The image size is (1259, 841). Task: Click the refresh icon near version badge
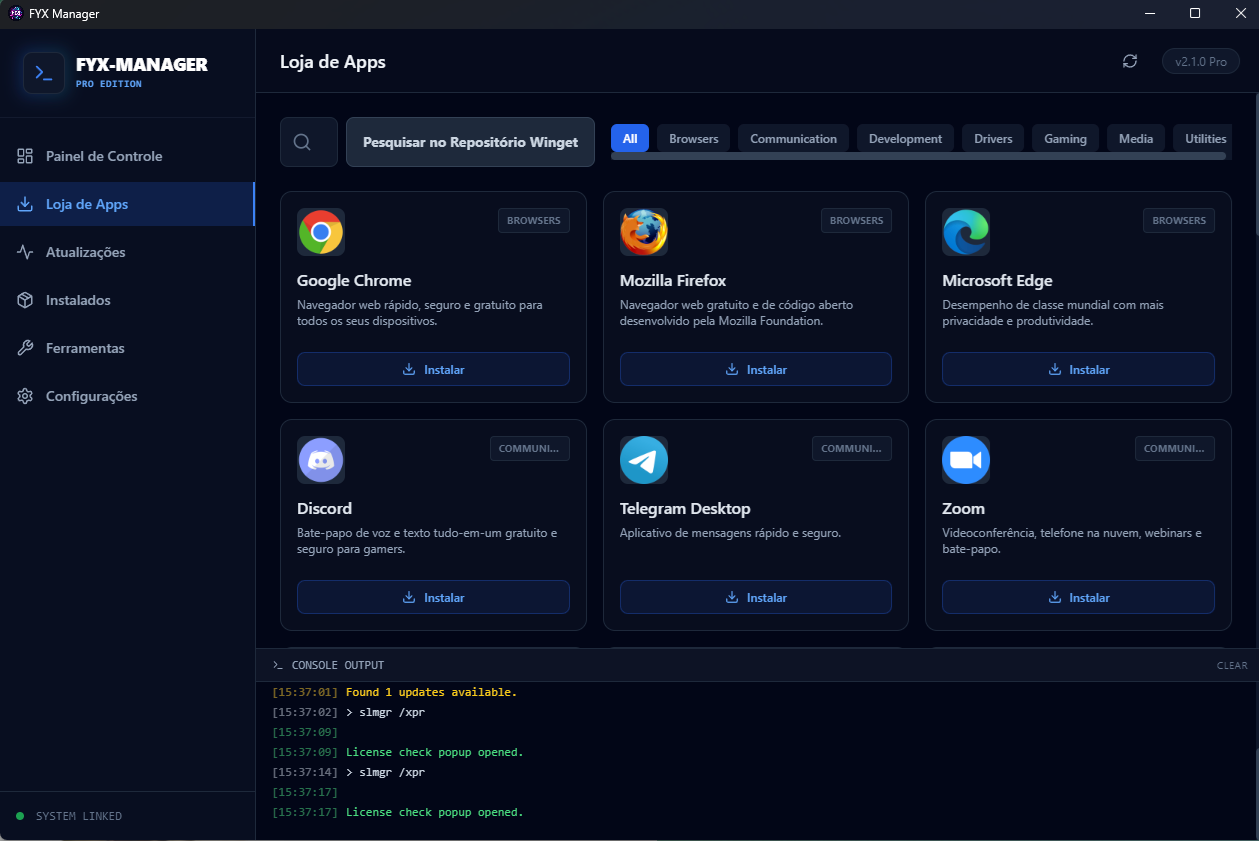point(1130,61)
